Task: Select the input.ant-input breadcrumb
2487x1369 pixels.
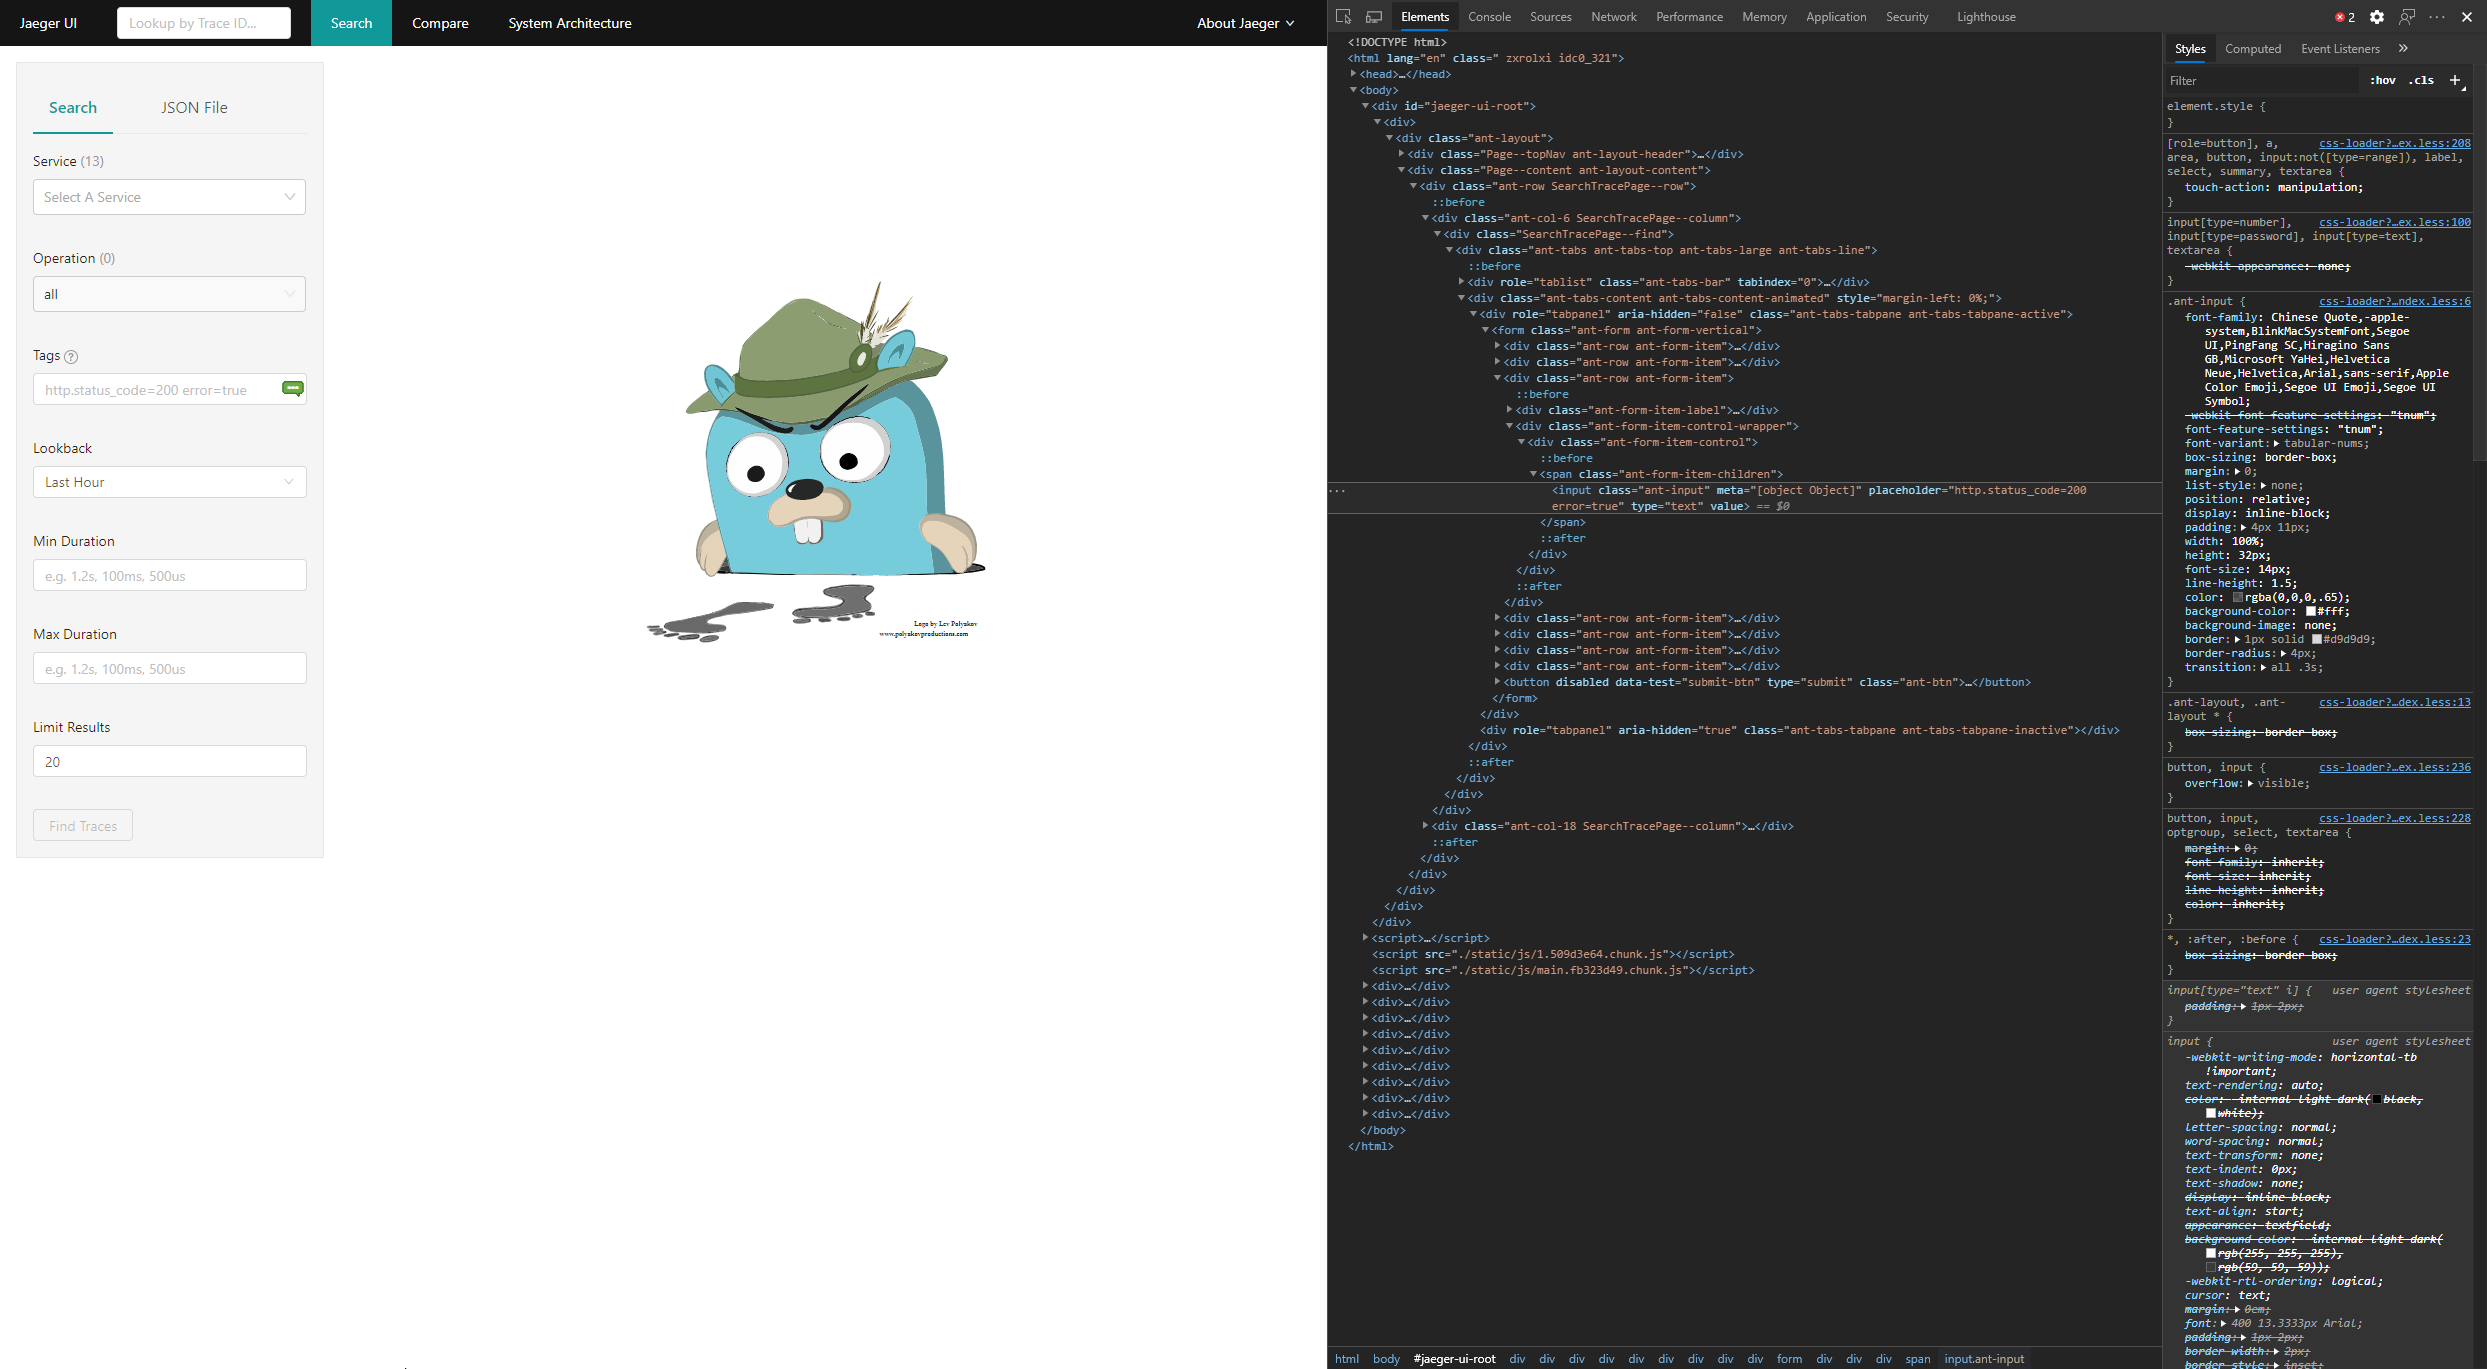Action: point(1984,1359)
